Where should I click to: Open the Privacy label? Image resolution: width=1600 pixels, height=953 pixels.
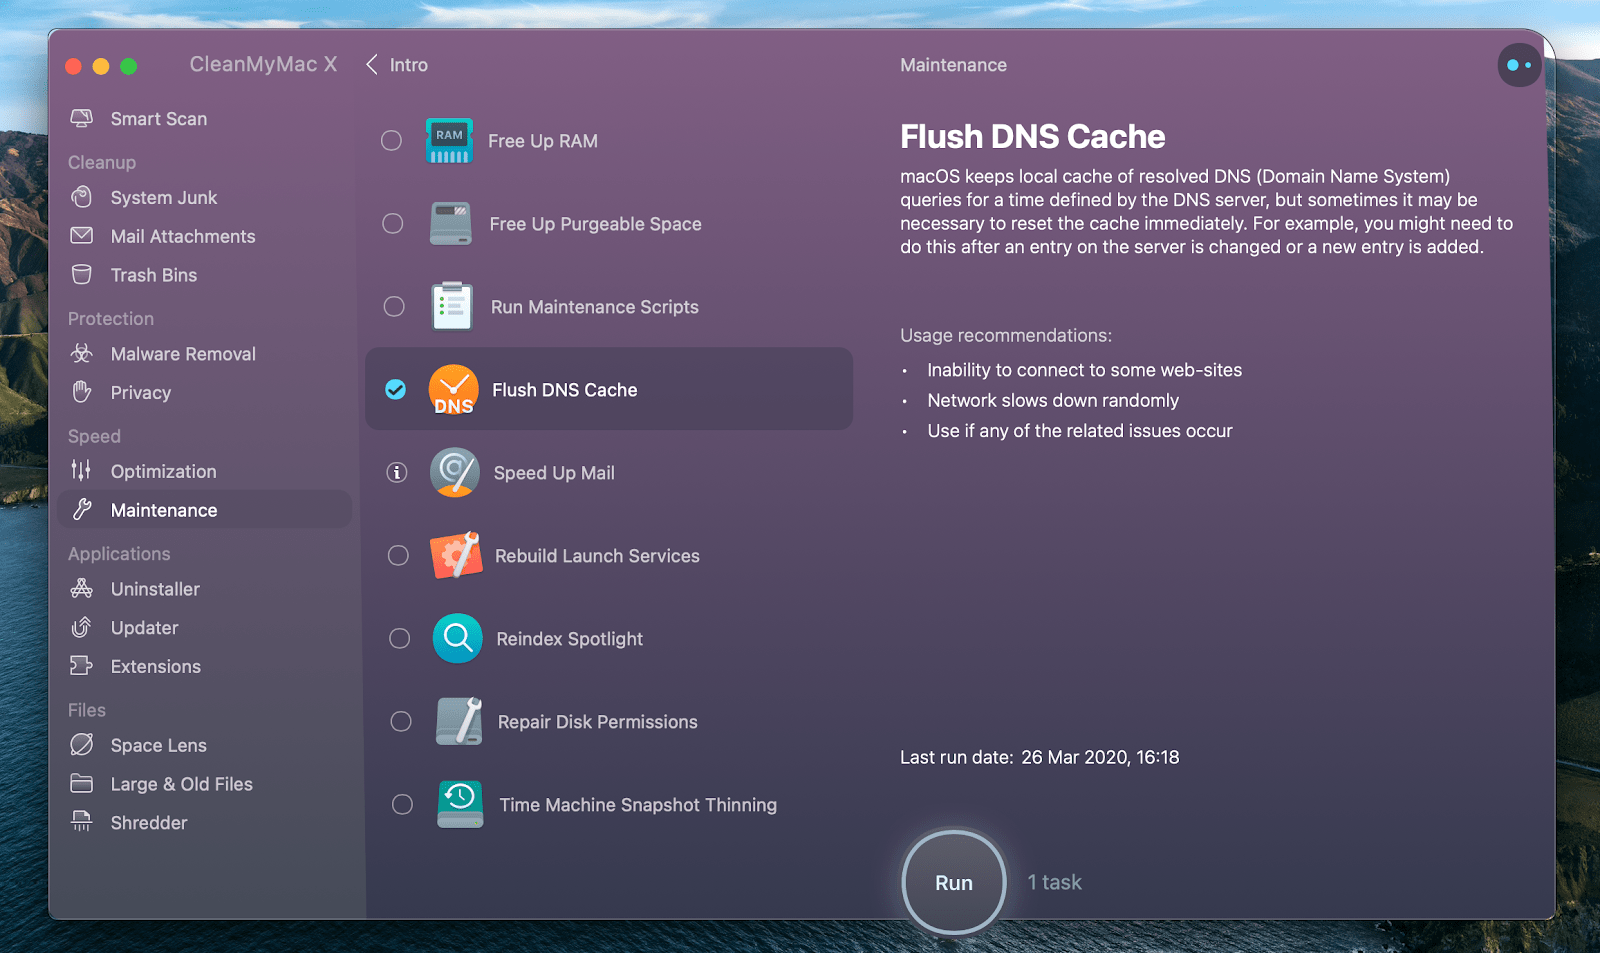coord(141,393)
